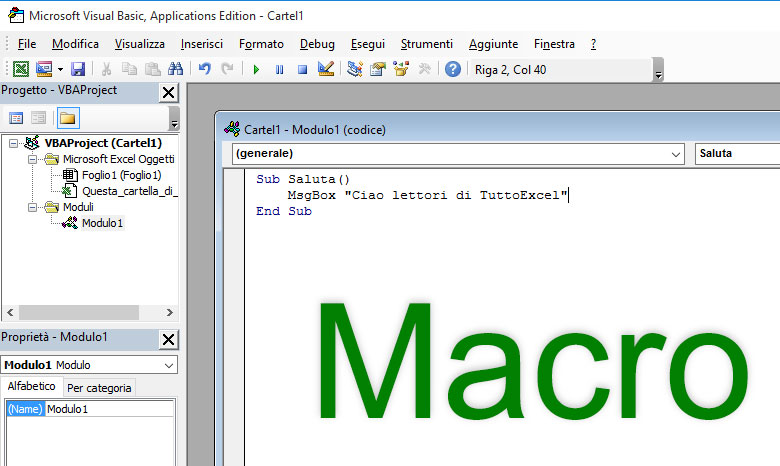The width and height of the screenshot is (780, 466).
Task: Open the (generale) object dropdown
Action: tap(458, 154)
